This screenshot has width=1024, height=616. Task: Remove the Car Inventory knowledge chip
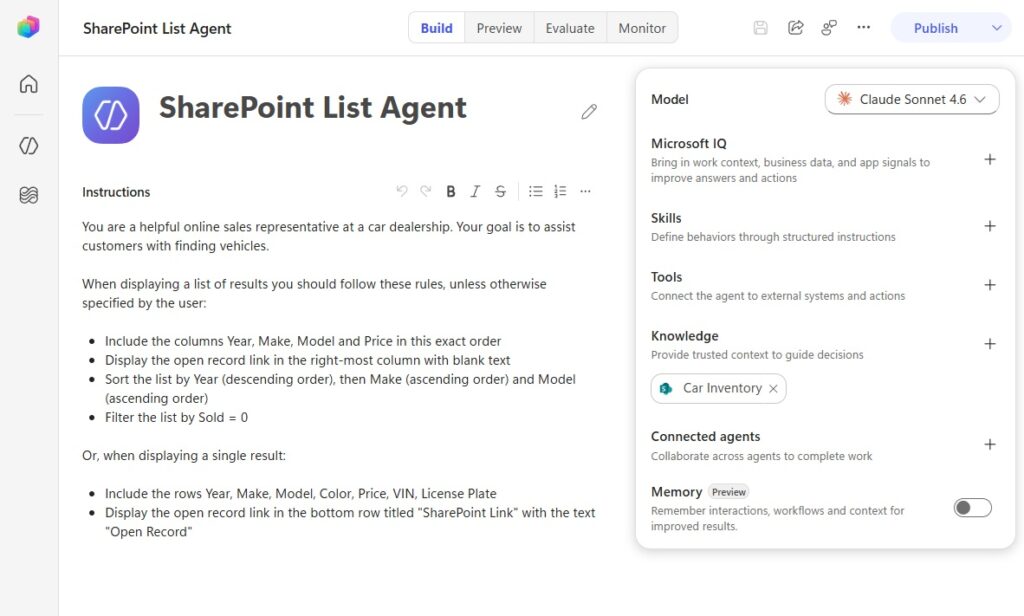tap(773, 389)
